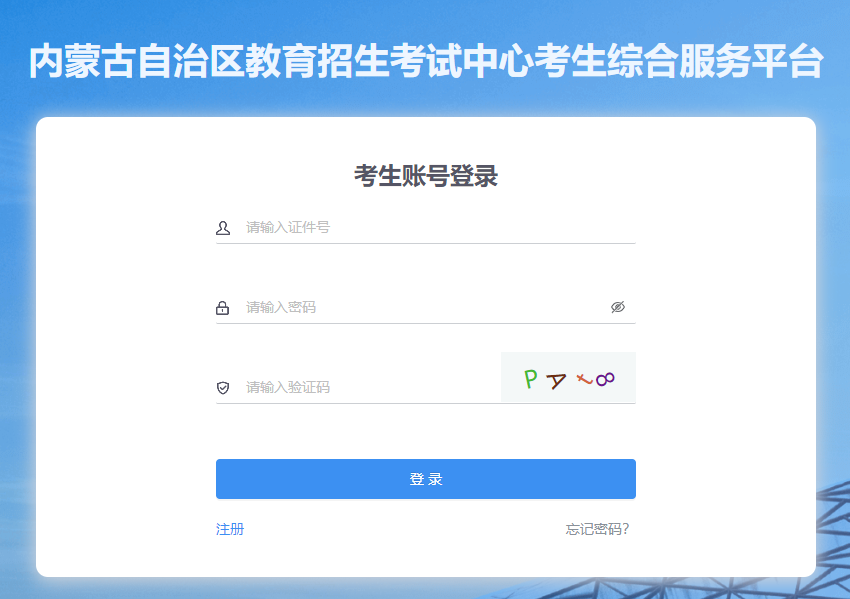This screenshot has width=850, height=599.
Task: Click the small red character in captcha
Action: 582,377
